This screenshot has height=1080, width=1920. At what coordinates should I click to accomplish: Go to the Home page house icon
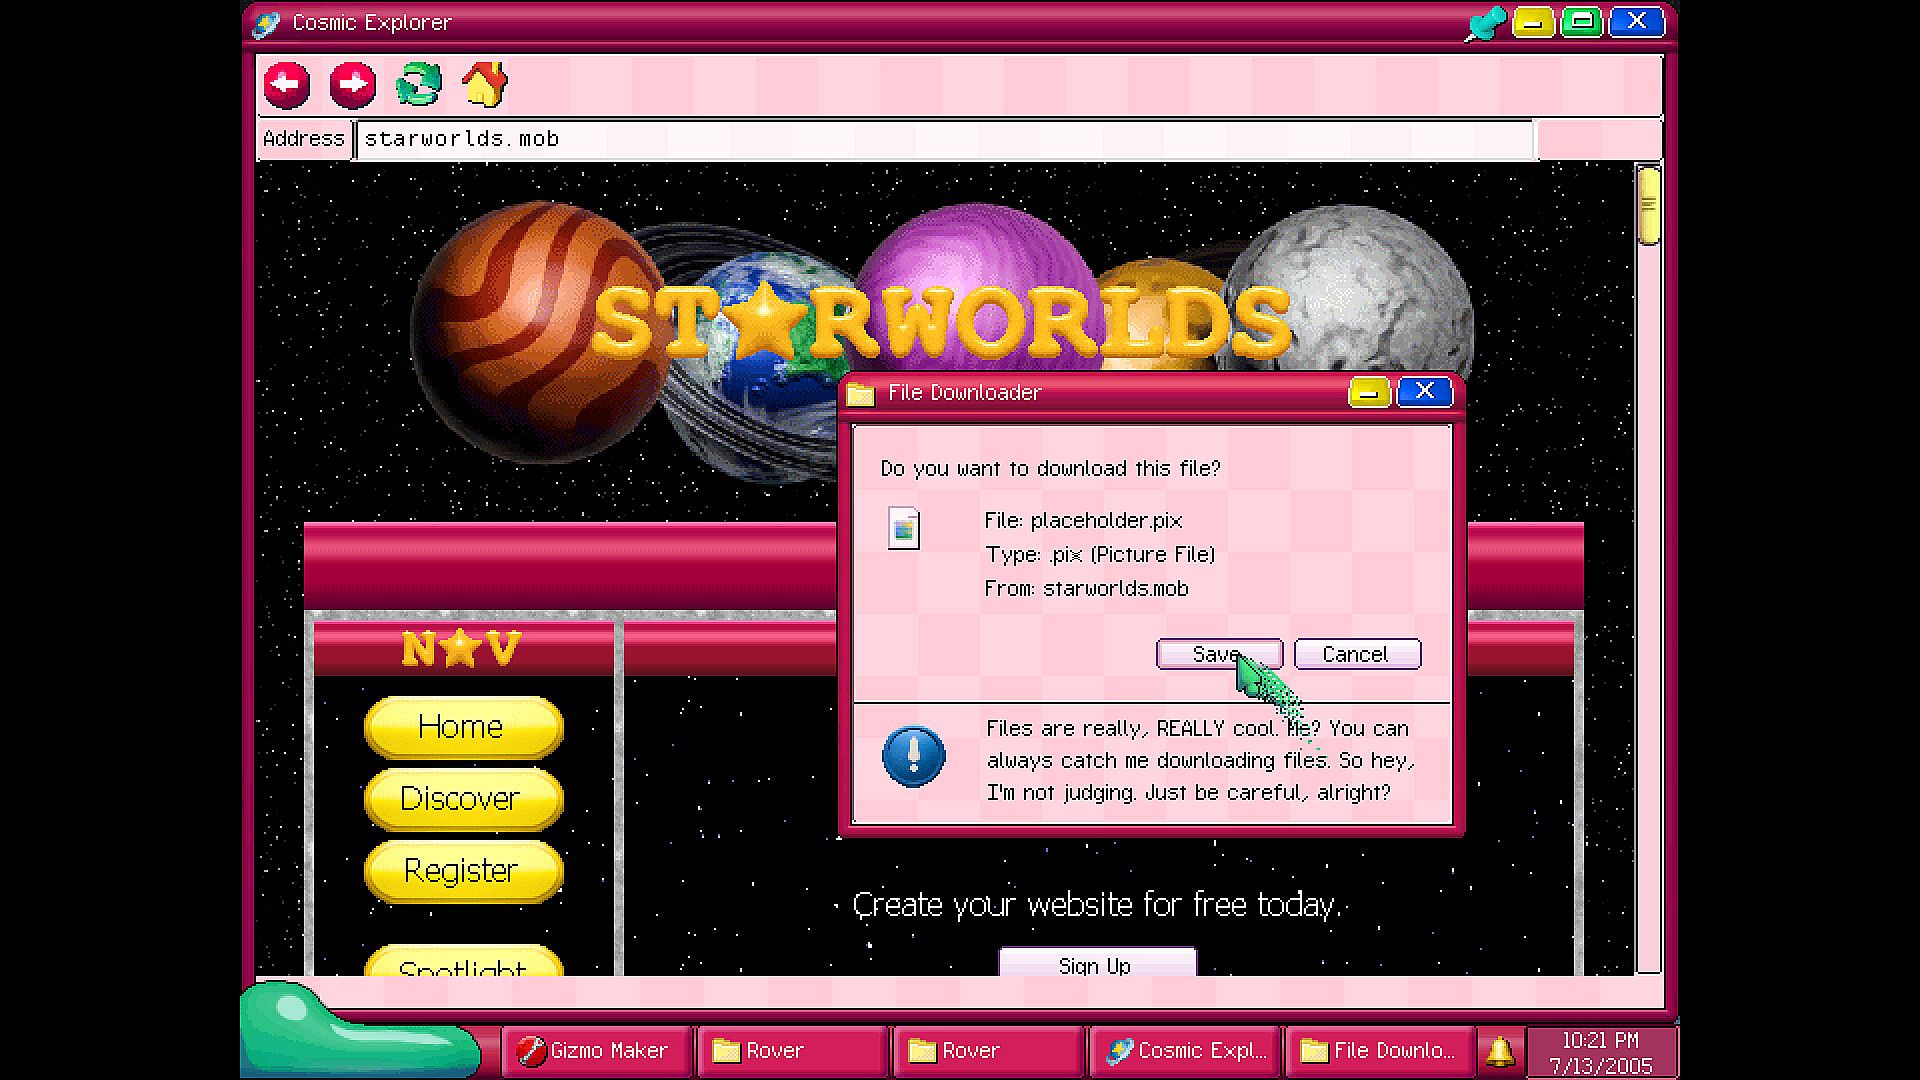pos(485,85)
